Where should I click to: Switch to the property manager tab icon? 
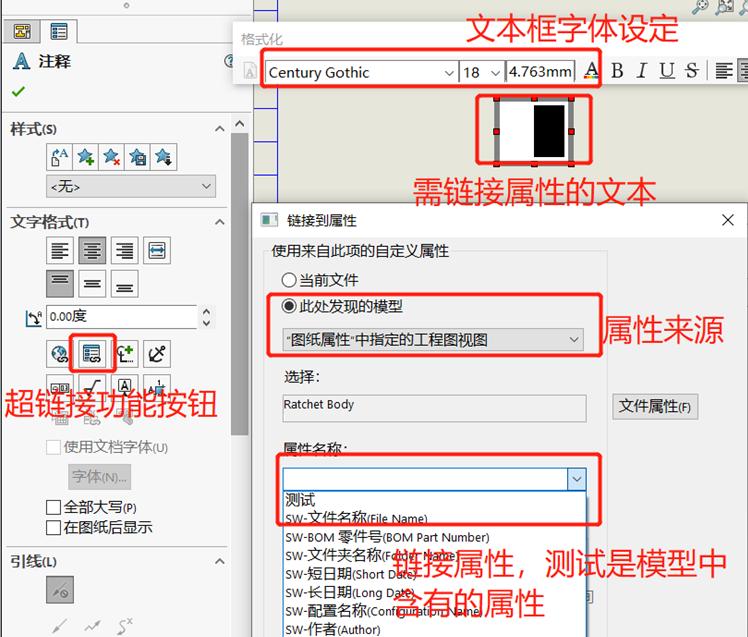[x=59, y=31]
